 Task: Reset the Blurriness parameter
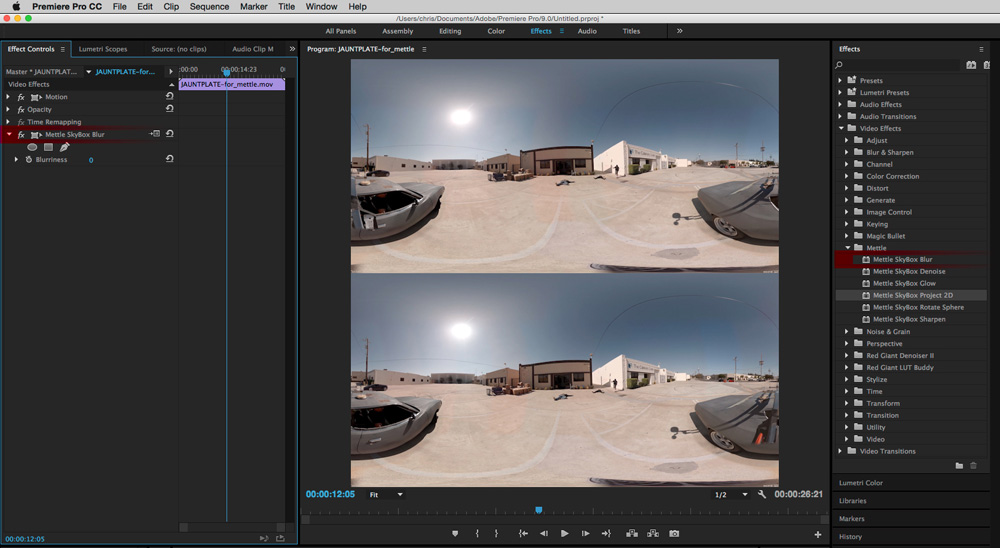coord(170,159)
